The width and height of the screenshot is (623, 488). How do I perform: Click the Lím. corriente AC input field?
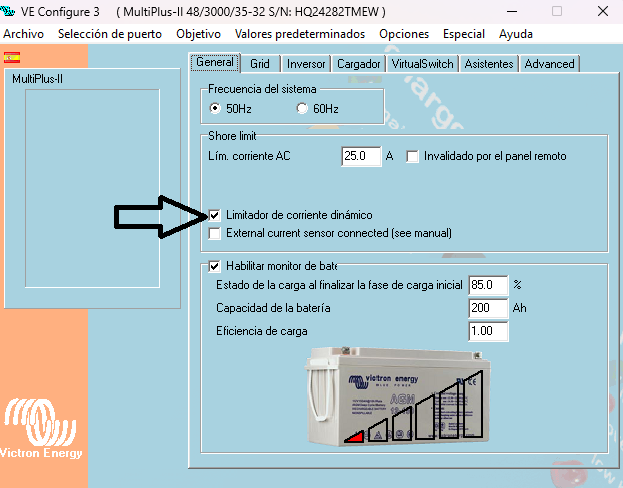[361, 156]
